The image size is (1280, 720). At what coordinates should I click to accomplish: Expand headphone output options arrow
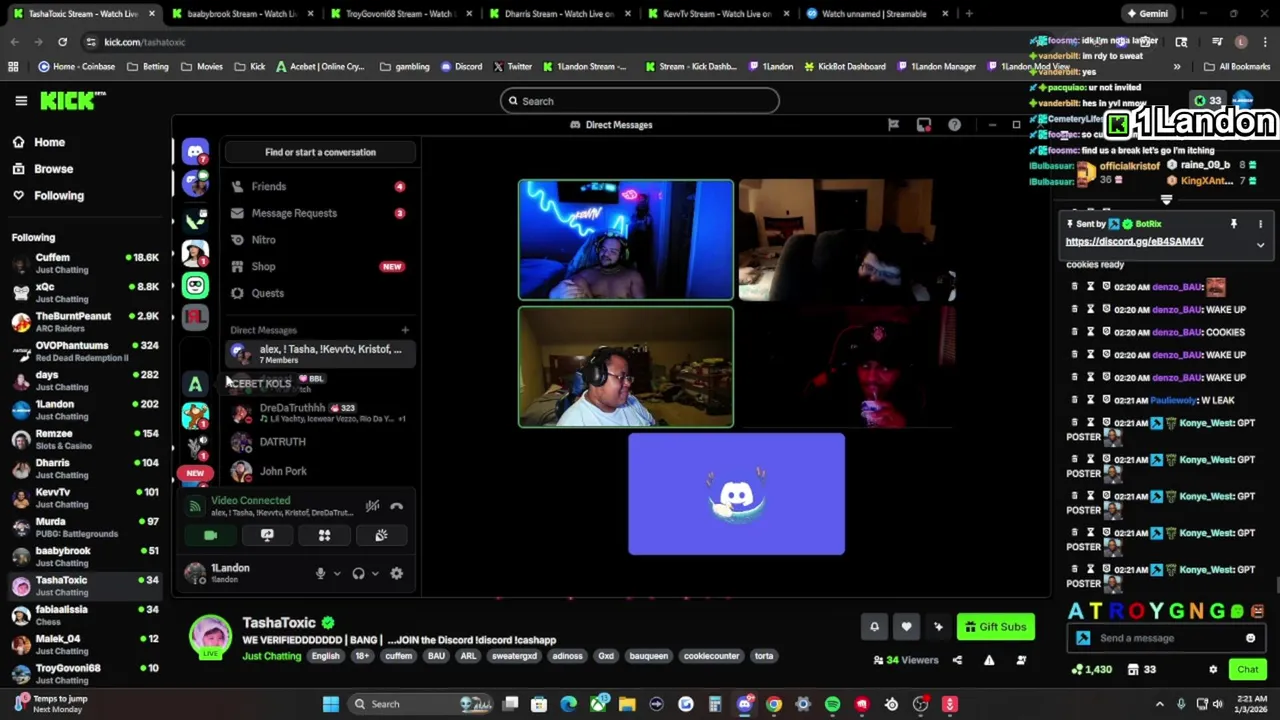click(x=375, y=574)
